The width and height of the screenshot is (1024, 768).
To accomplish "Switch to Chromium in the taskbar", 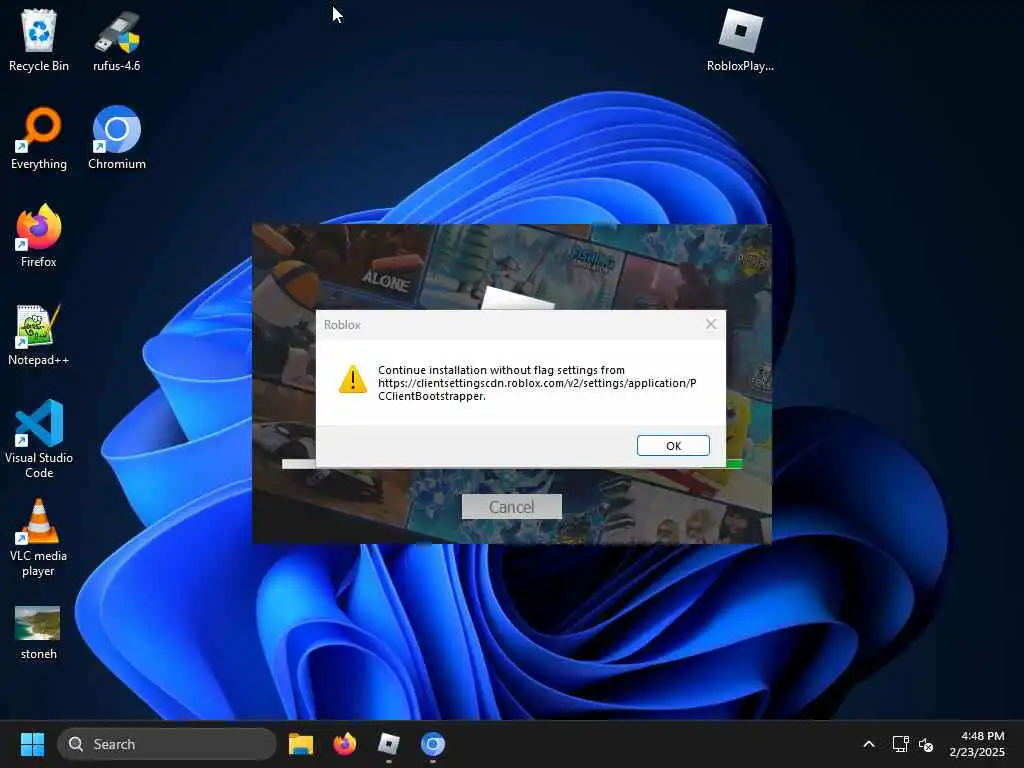I will 432,744.
